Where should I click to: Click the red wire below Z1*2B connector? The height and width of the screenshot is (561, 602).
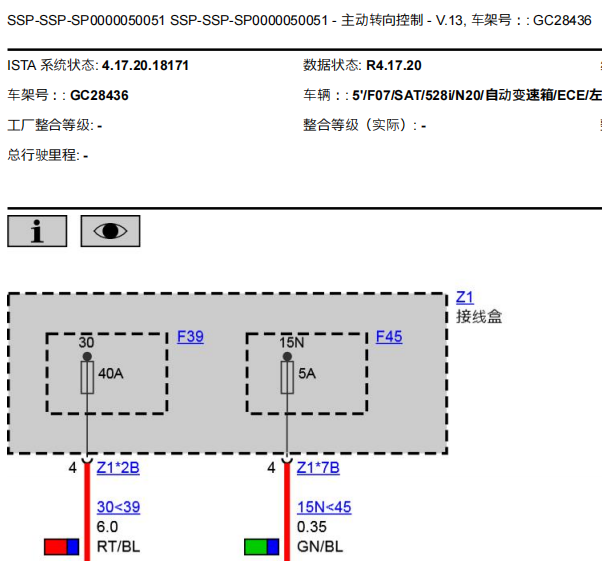87,511
